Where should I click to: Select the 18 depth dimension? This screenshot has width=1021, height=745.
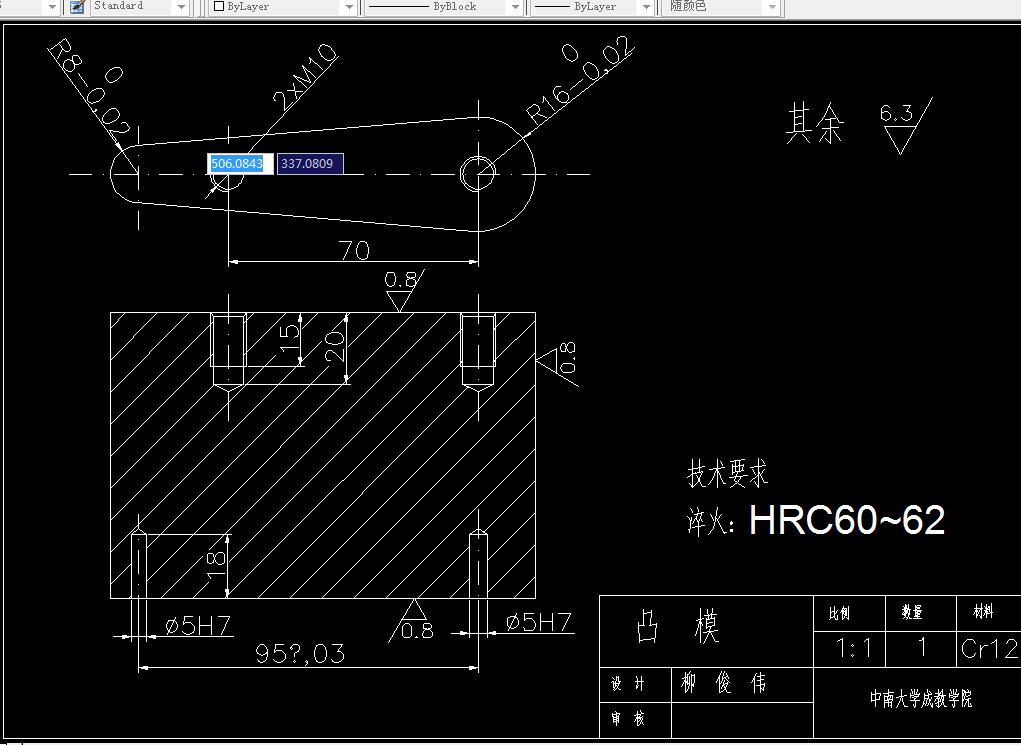[x=216, y=565]
